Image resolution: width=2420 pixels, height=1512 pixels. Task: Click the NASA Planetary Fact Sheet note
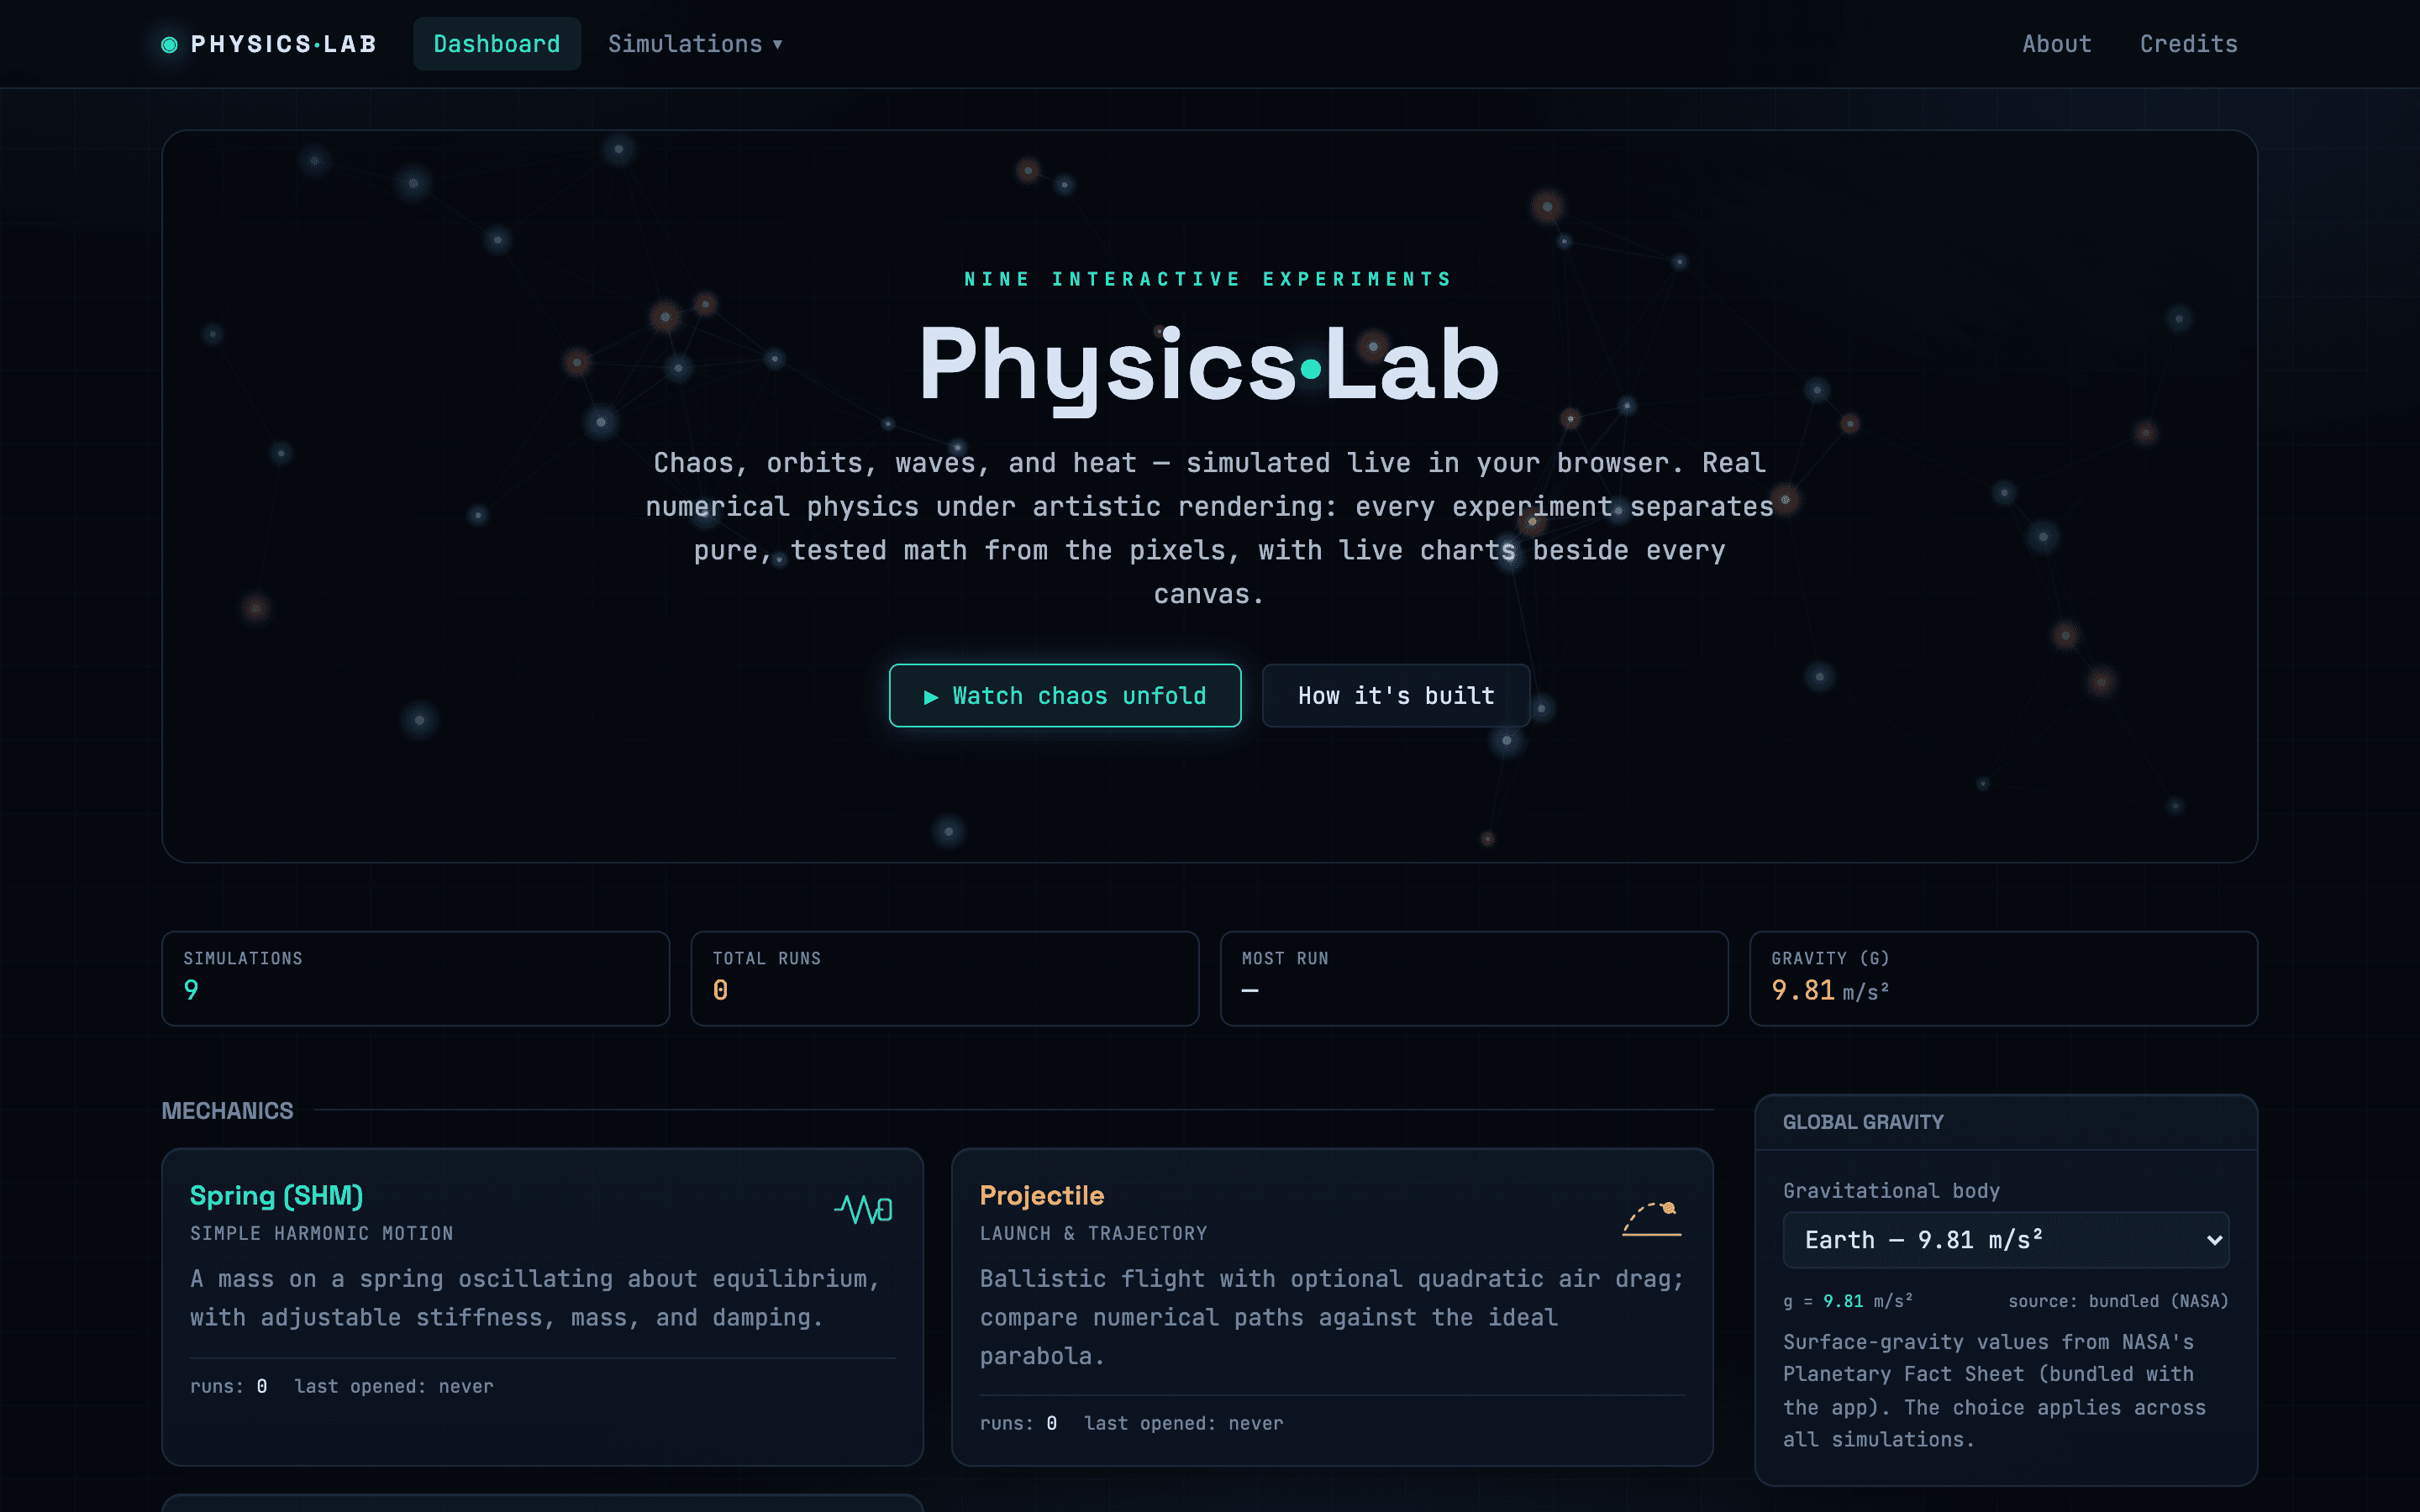click(1994, 1390)
